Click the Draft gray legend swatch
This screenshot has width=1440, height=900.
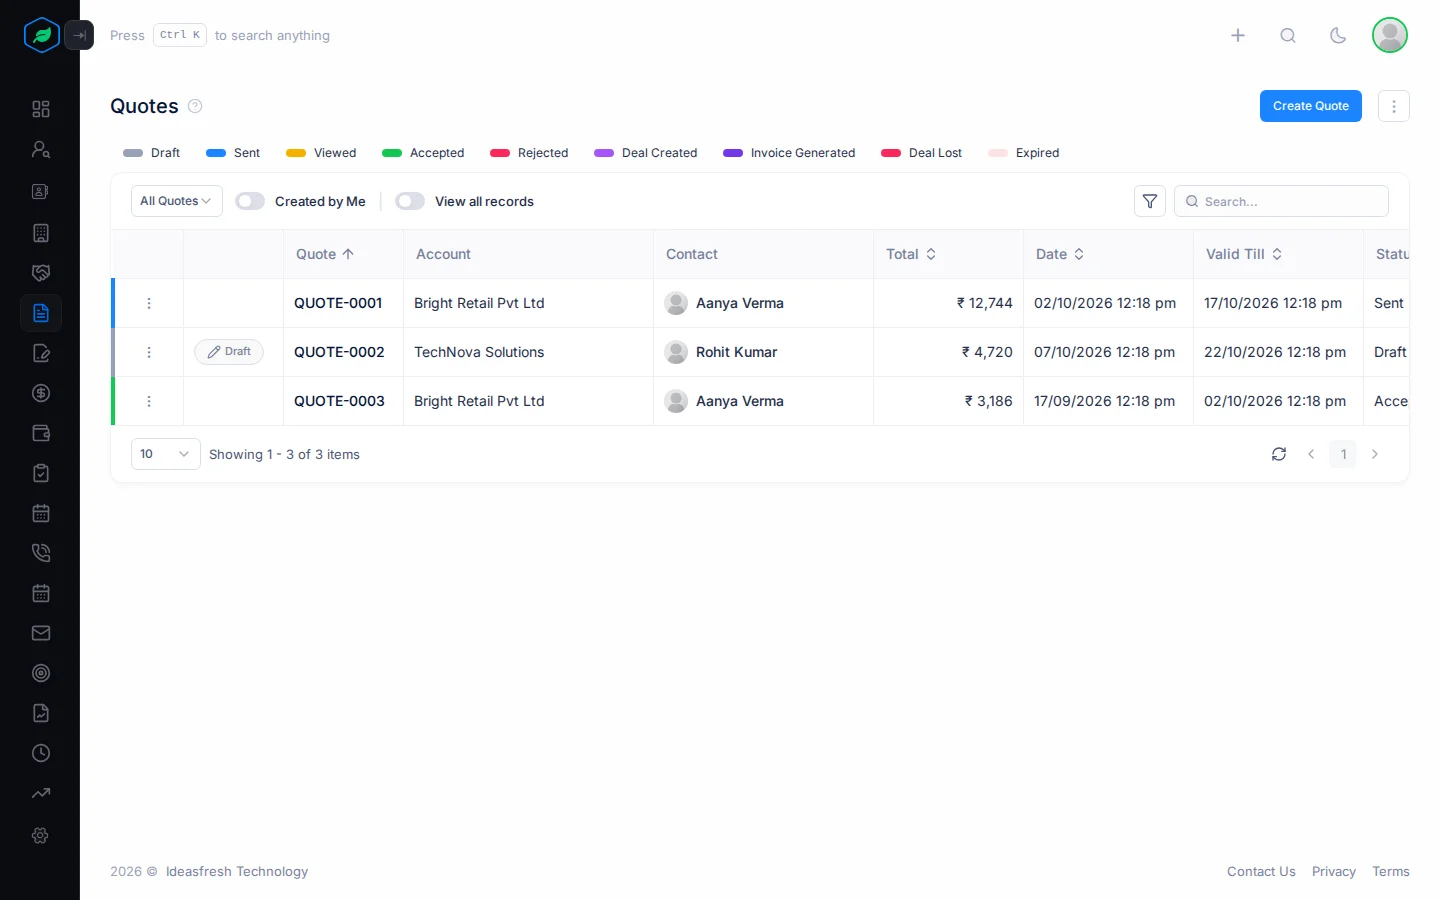pyautogui.click(x=133, y=153)
